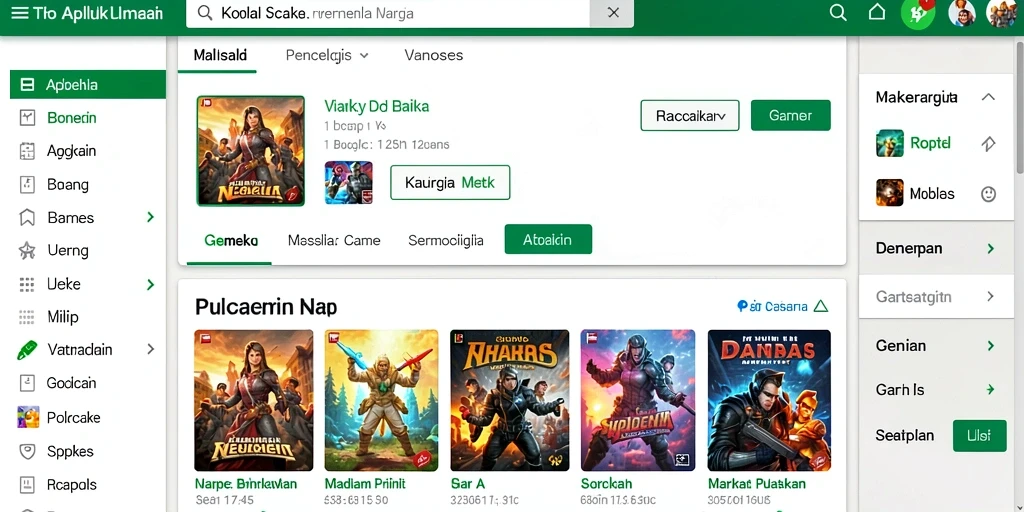Viewport: 1024px width, 512px height.
Task: Click the Goclcain sidebar icon
Action: pyautogui.click(x=27, y=383)
